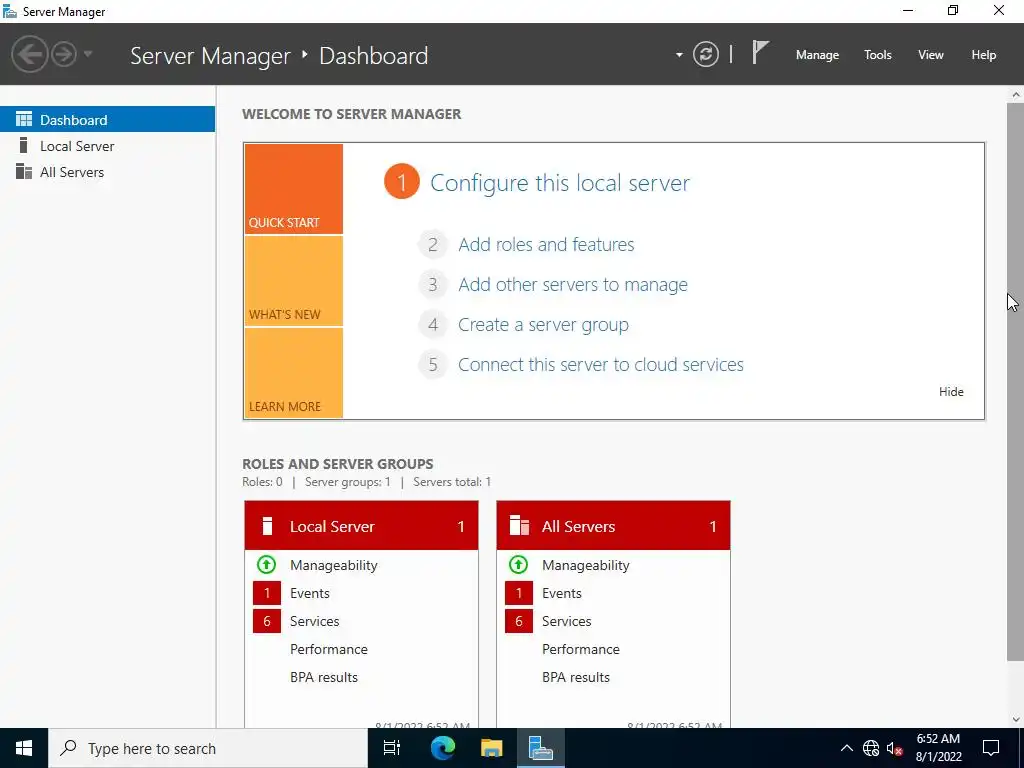This screenshot has width=1024, height=768.
Task: Click the scrollbar down arrow
Action: [x=1016, y=720]
